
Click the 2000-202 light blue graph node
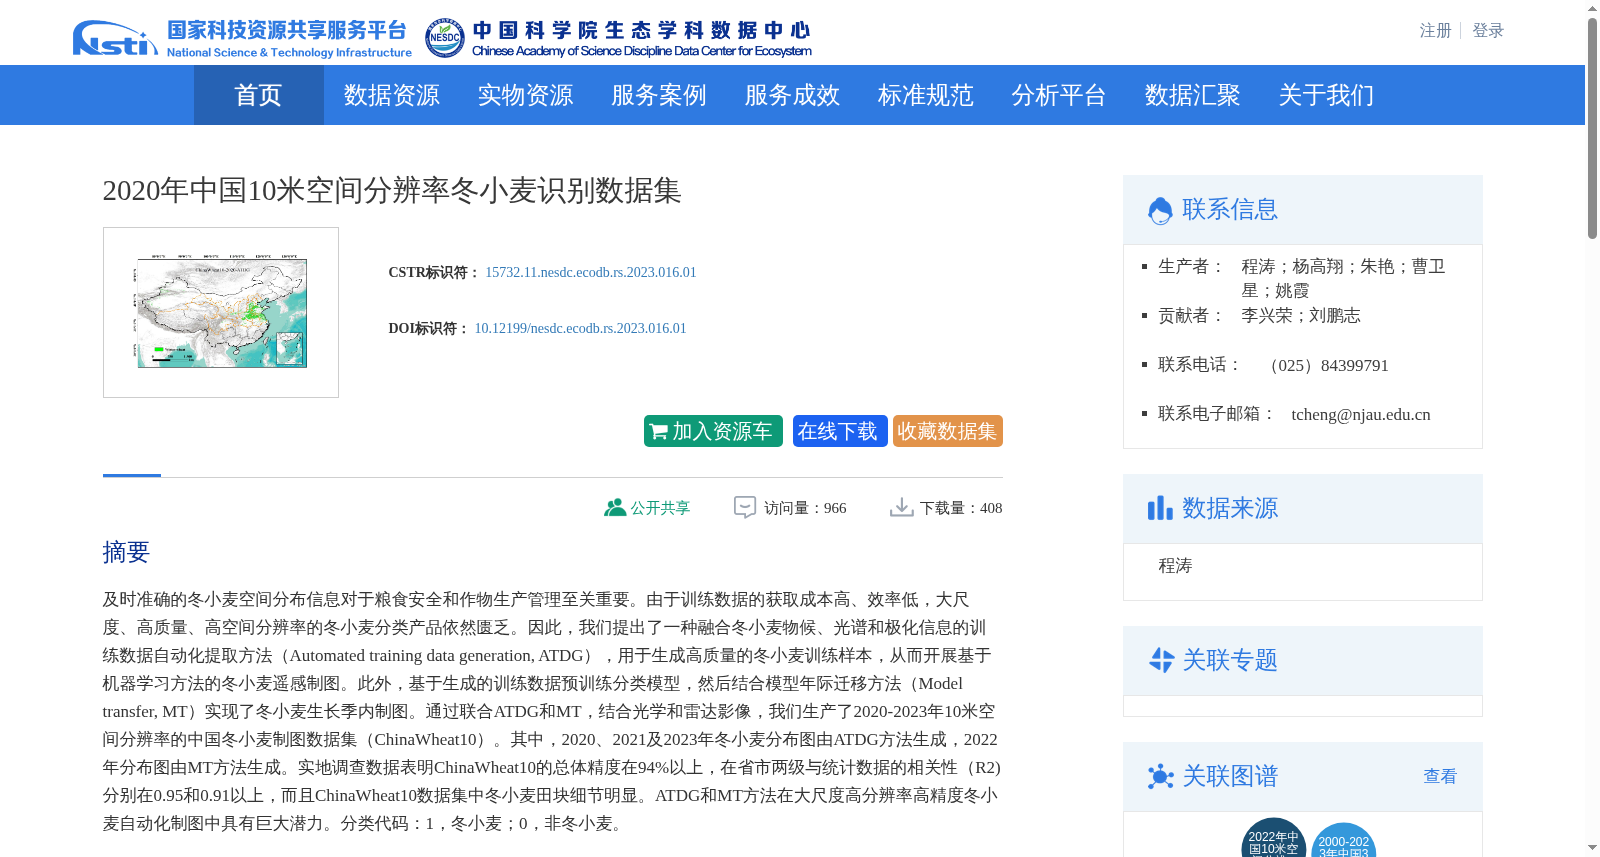point(1343,842)
